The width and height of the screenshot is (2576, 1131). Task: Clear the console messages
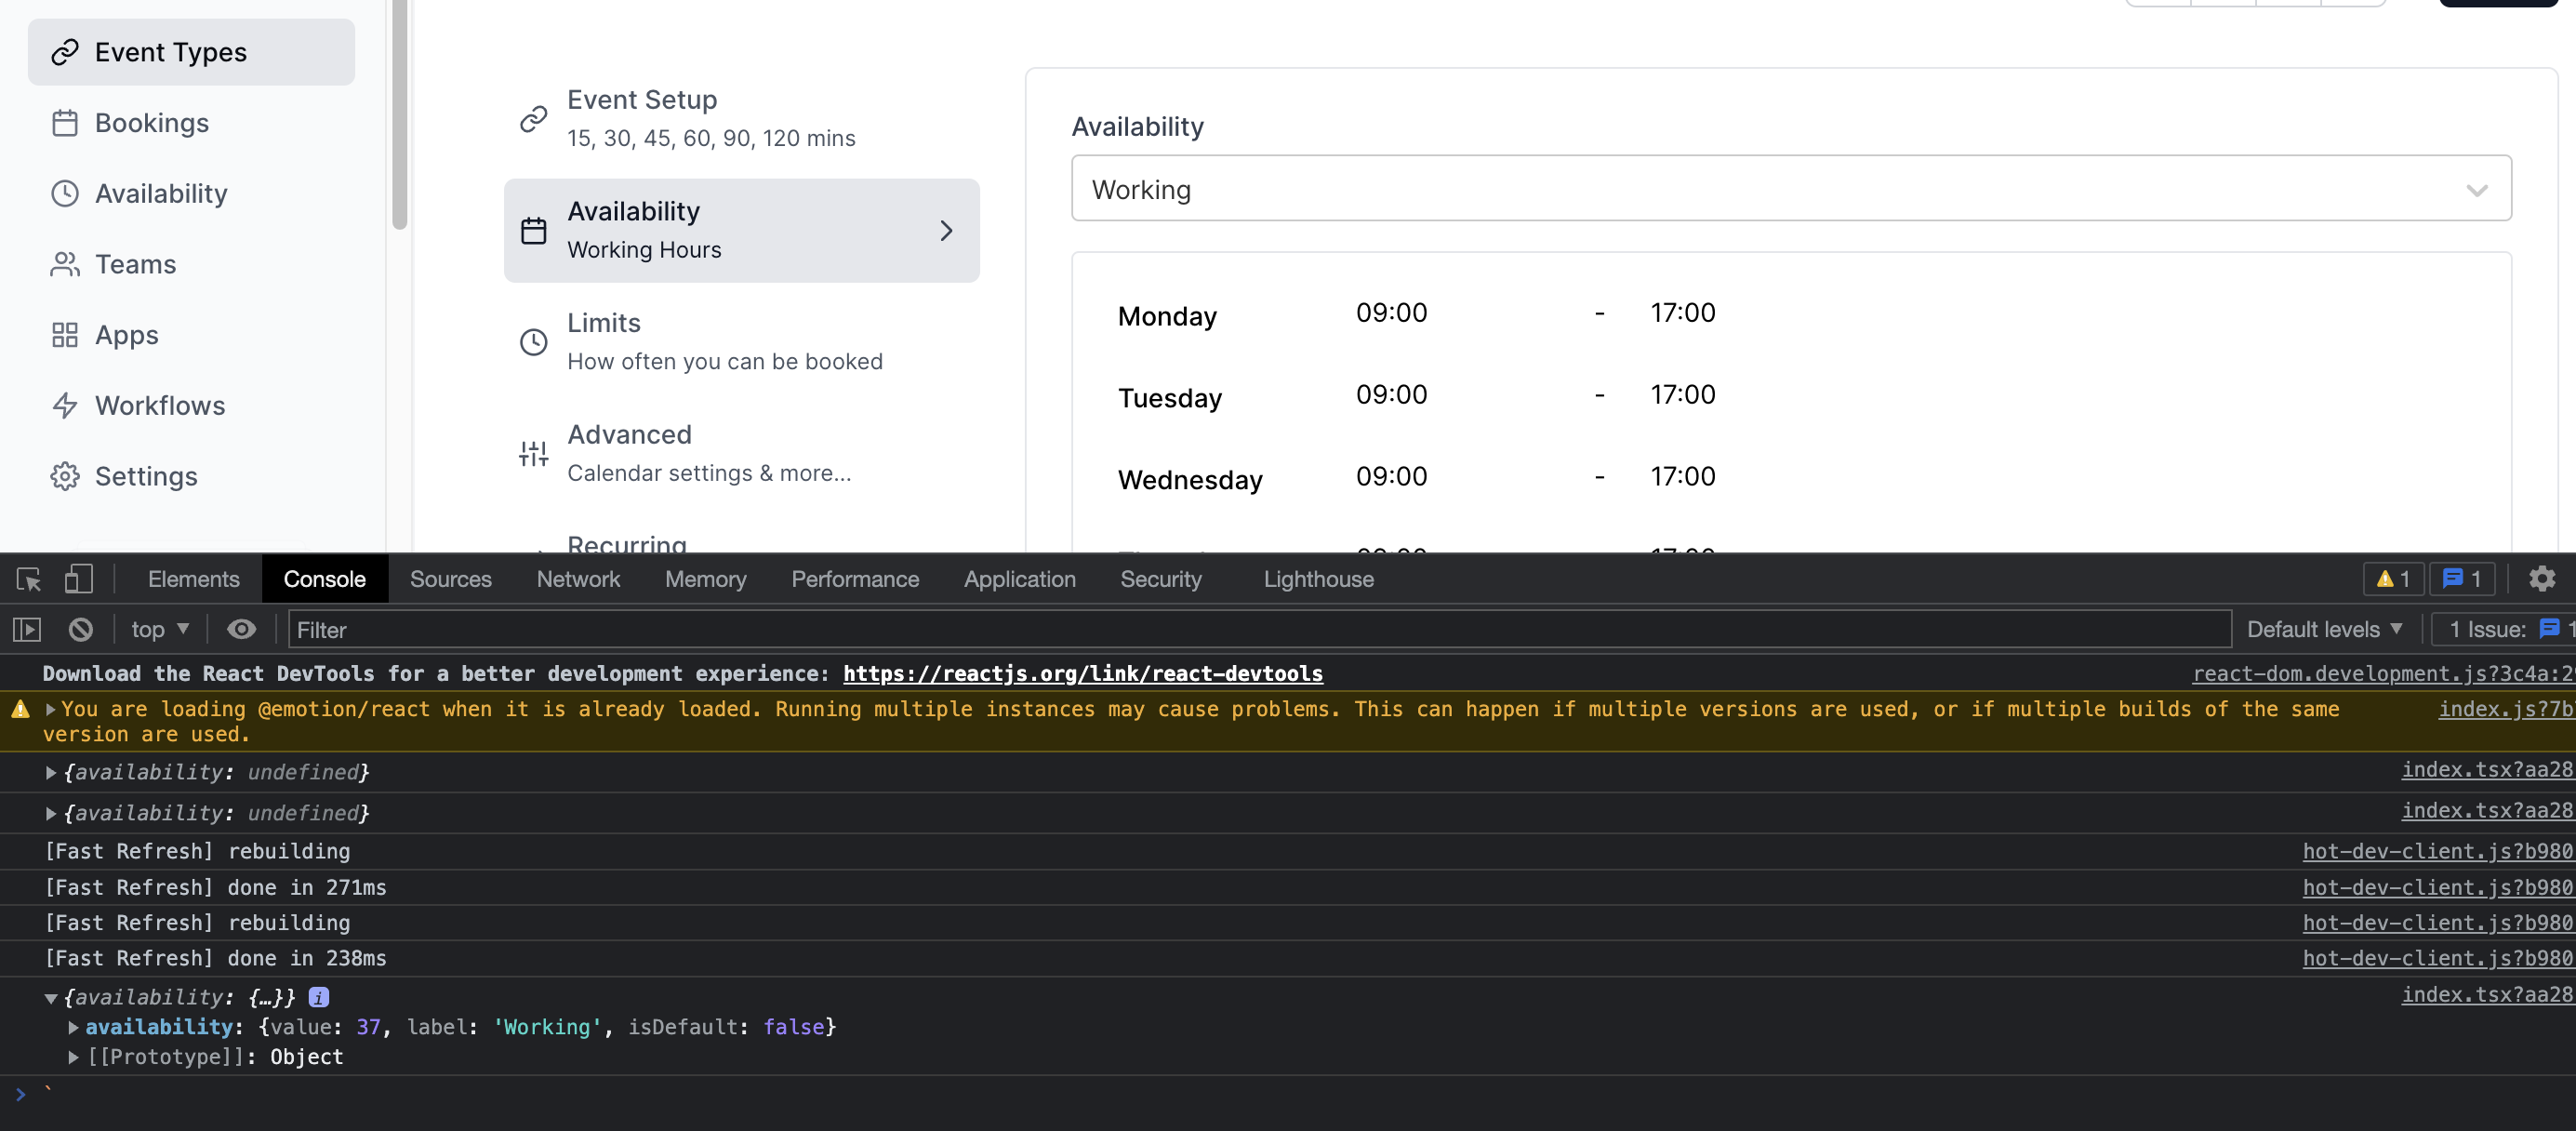click(80, 628)
